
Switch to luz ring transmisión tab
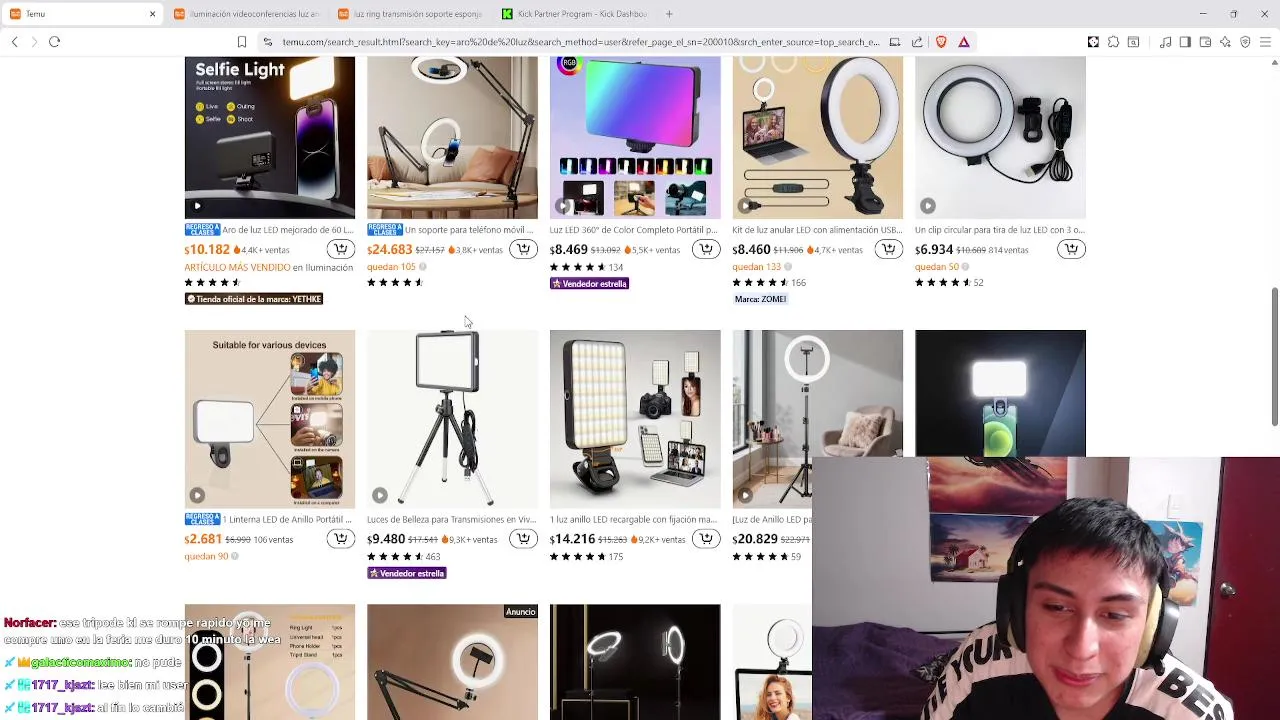coord(410,14)
